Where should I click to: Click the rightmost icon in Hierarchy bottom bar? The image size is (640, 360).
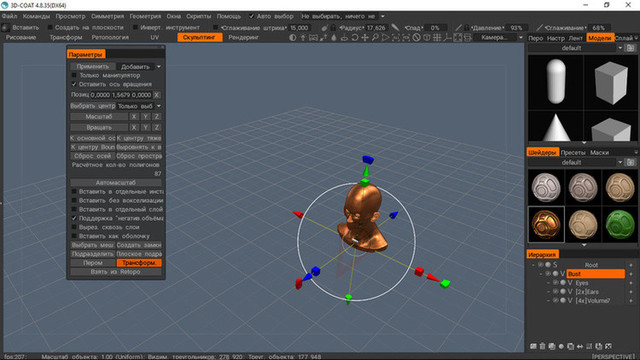tap(608, 346)
